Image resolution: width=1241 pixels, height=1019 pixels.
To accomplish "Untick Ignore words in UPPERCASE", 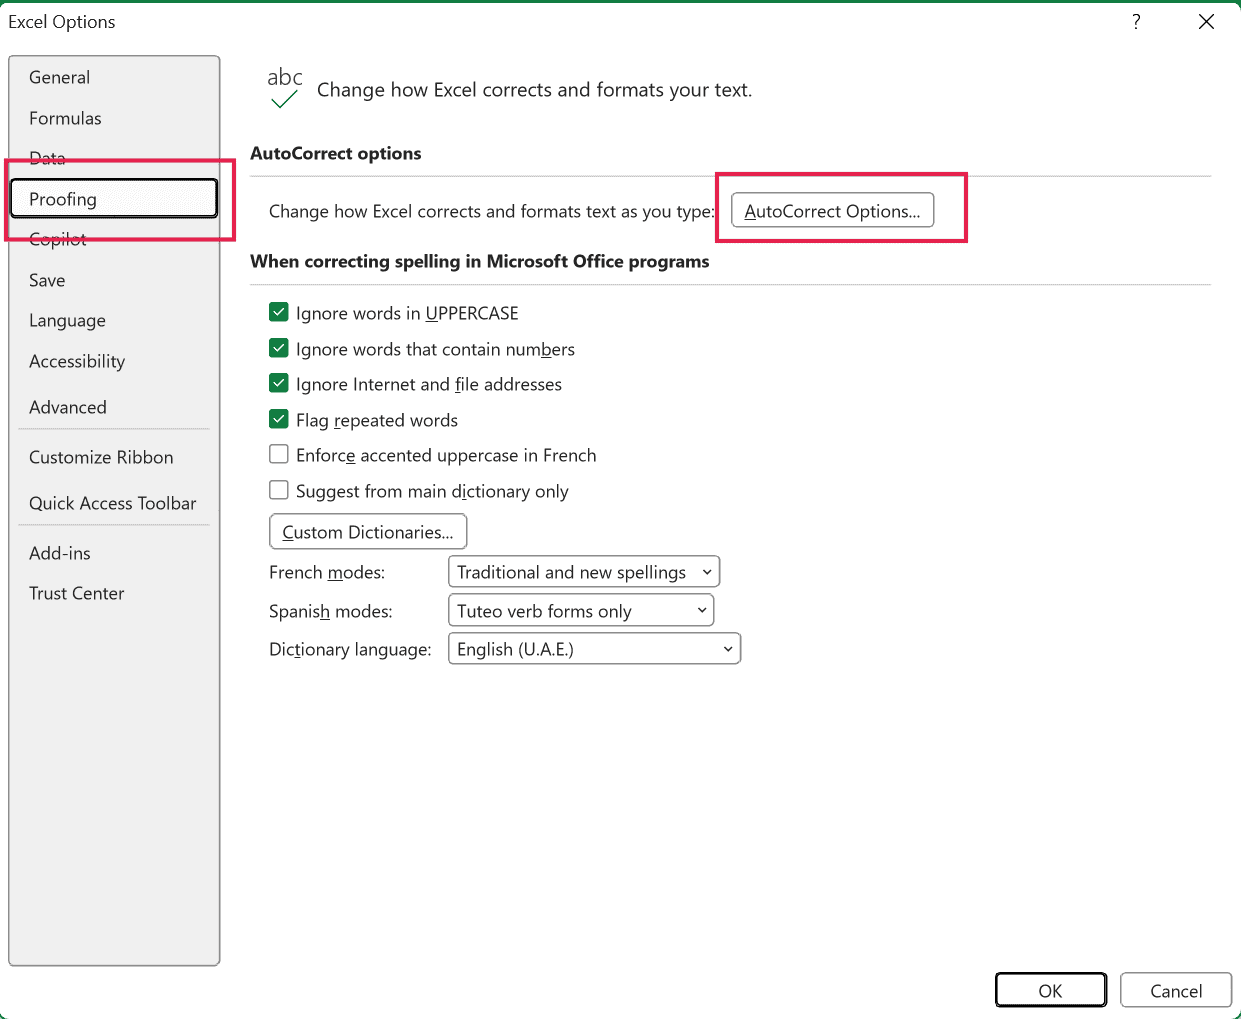I will [x=279, y=312].
